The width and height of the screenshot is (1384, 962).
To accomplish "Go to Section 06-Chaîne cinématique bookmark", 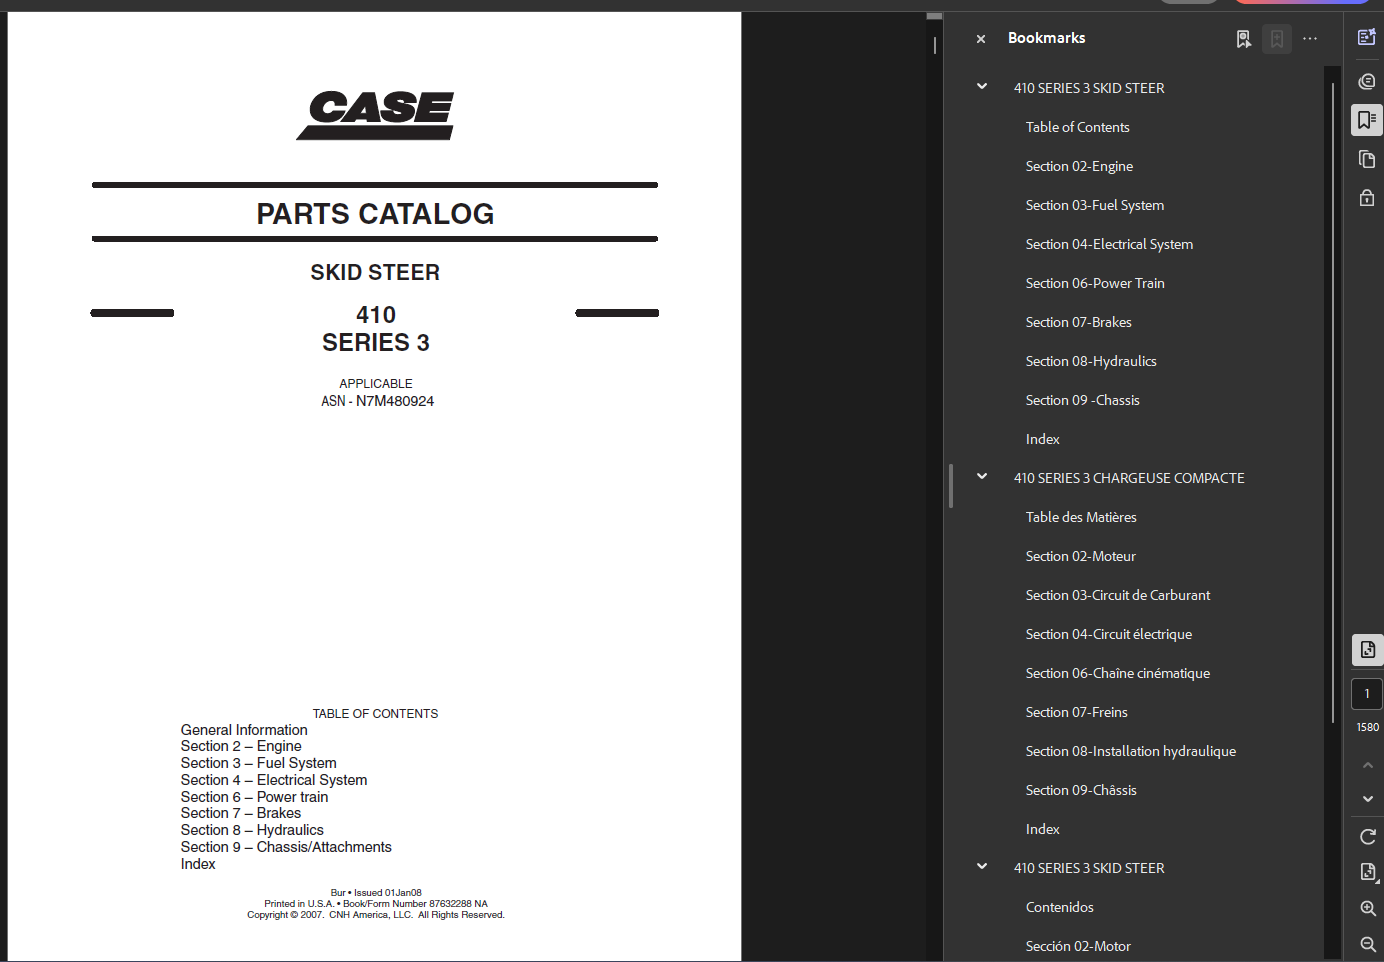I will [x=1117, y=673].
